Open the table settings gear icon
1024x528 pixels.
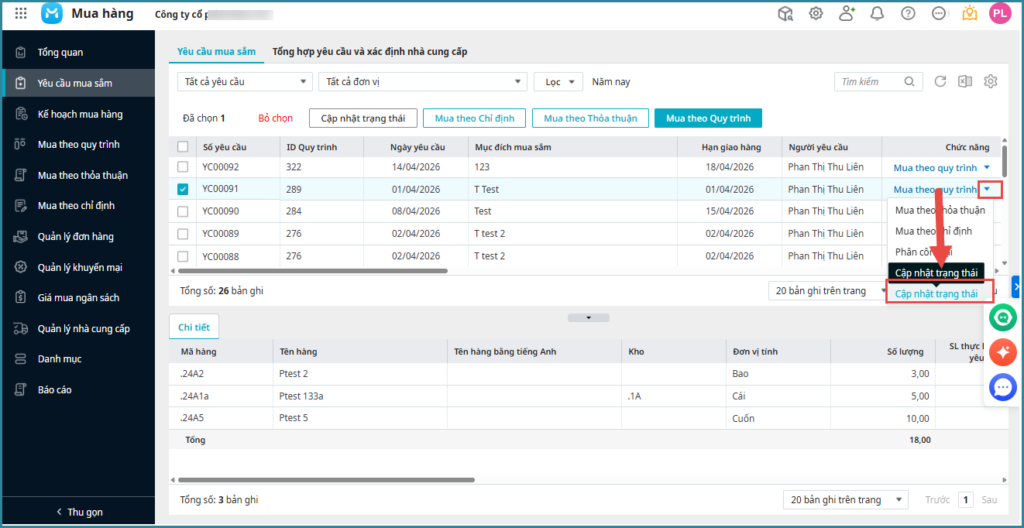tap(991, 82)
